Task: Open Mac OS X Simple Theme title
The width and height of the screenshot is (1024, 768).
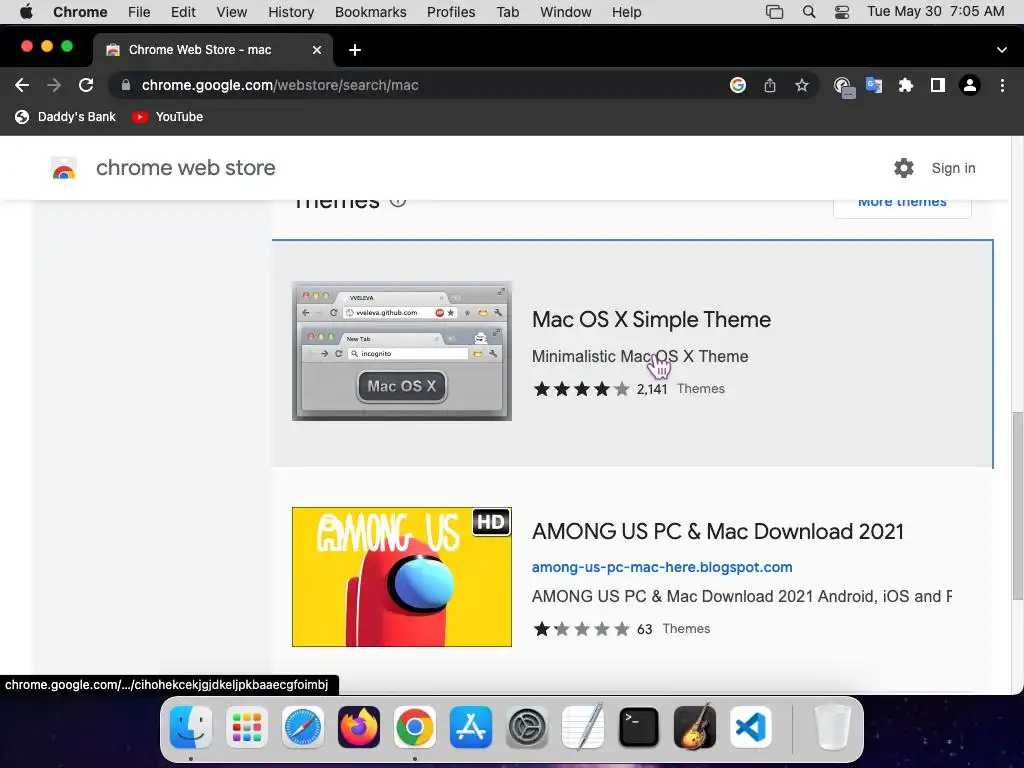Action: pyautogui.click(x=651, y=319)
